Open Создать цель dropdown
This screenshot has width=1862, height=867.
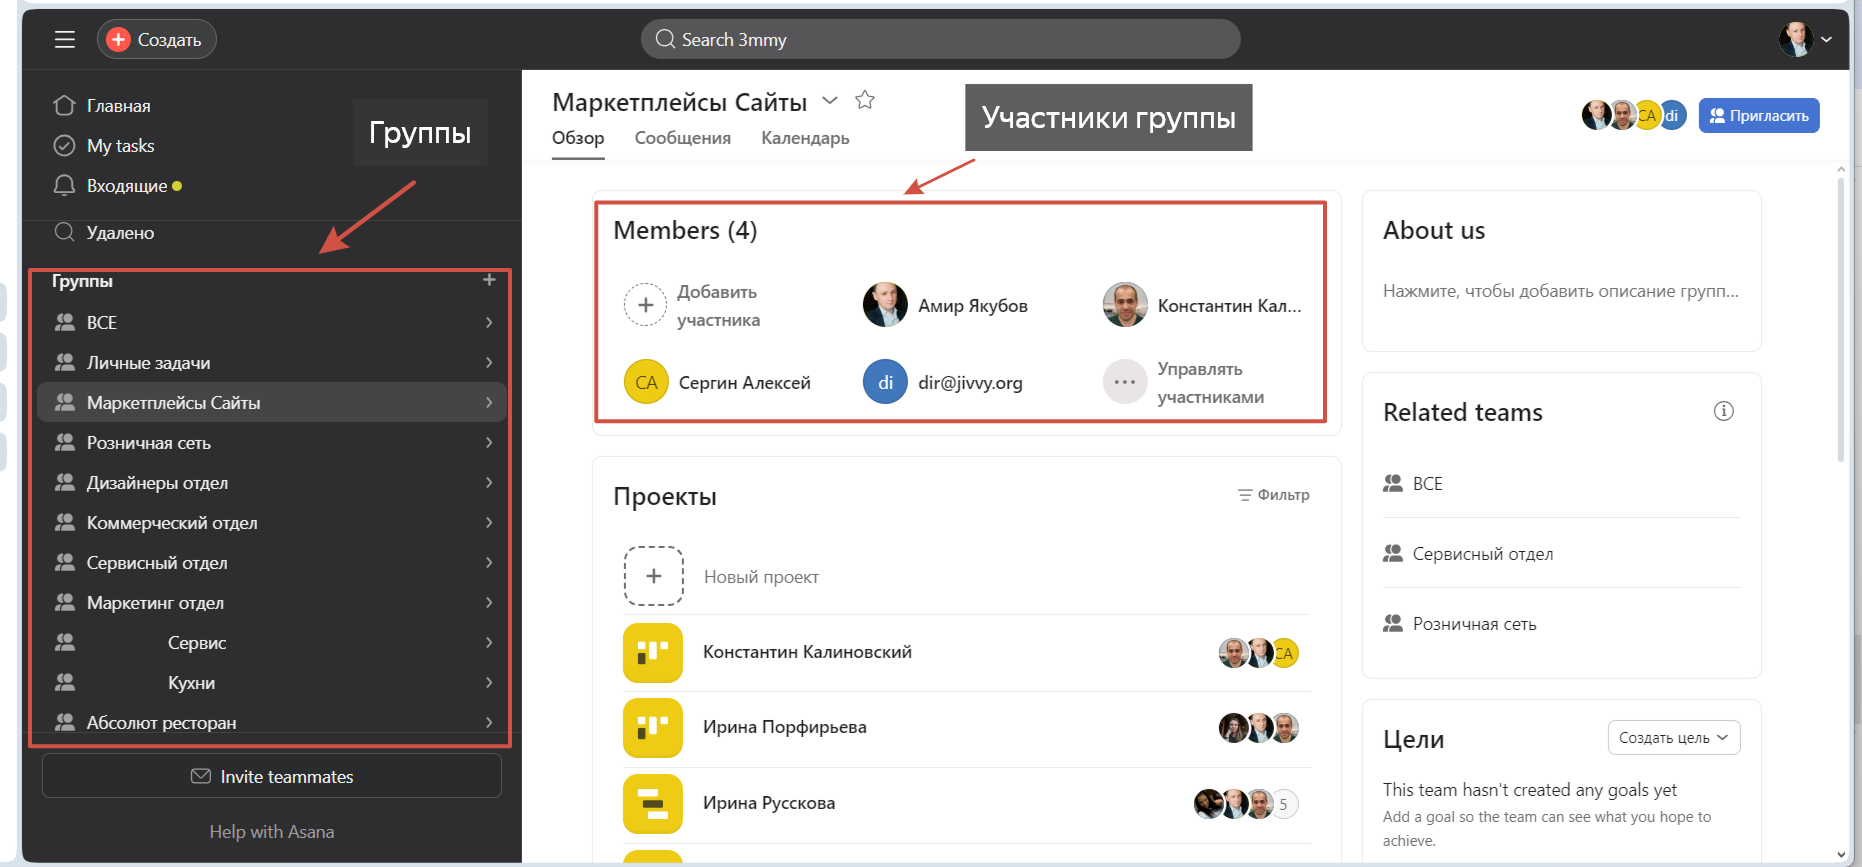pyautogui.click(x=1674, y=738)
